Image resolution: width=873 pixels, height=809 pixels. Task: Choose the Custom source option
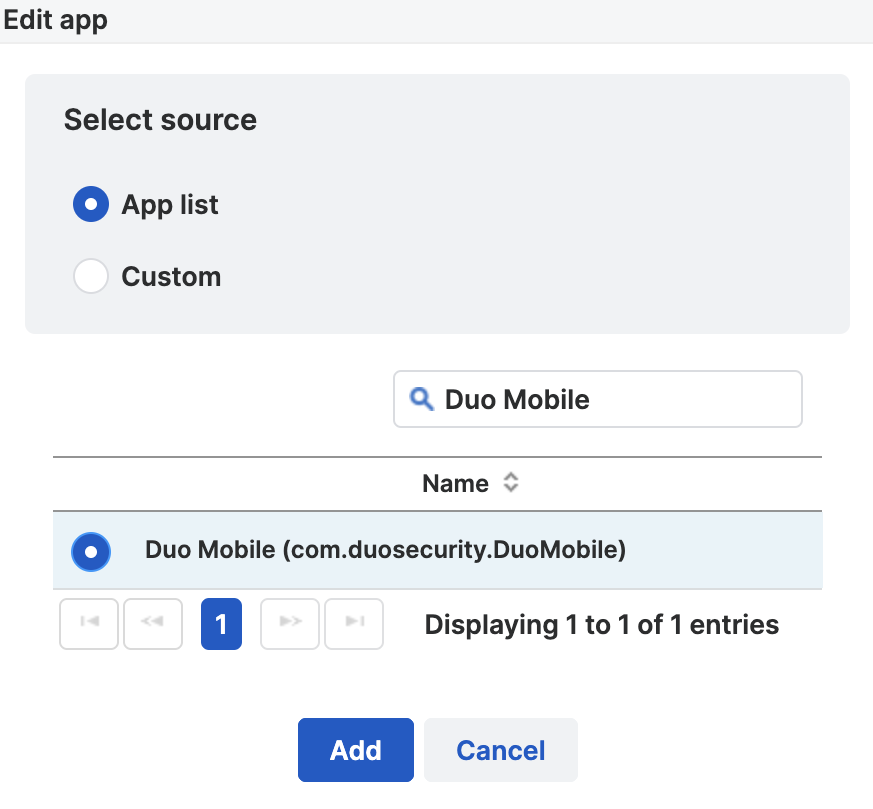[x=90, y=276]
